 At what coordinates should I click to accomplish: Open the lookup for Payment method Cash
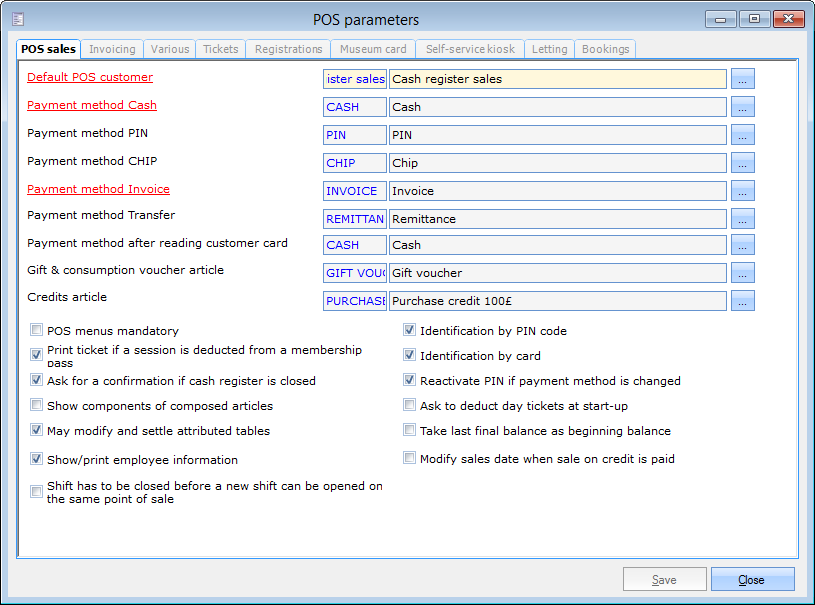tap(742, 107)
